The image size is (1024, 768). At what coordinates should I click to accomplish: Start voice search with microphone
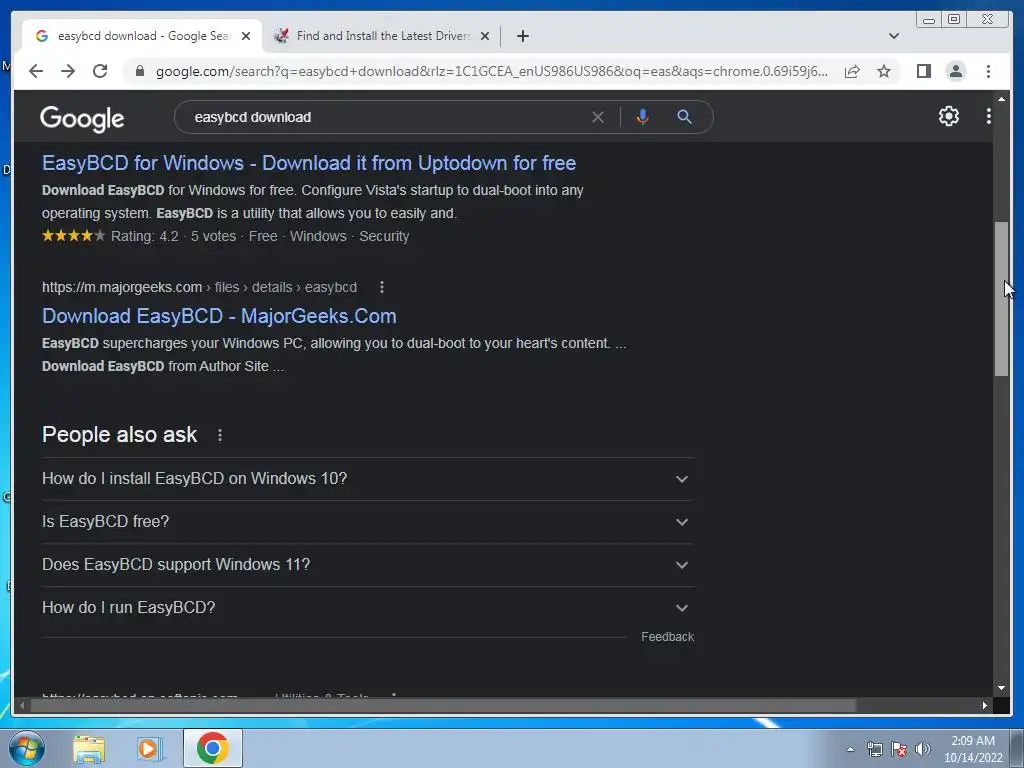(x=643, y=117)
